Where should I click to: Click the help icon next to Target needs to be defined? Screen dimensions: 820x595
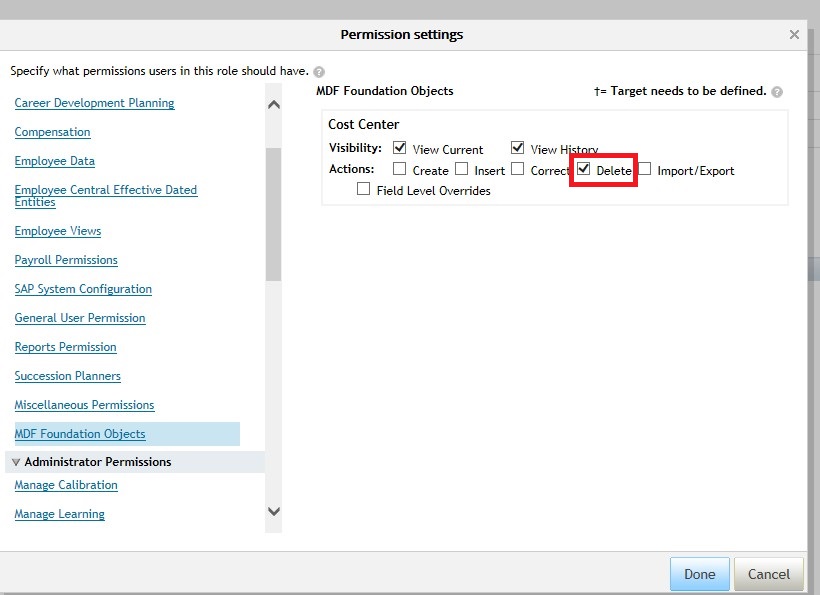pos(777,92)
